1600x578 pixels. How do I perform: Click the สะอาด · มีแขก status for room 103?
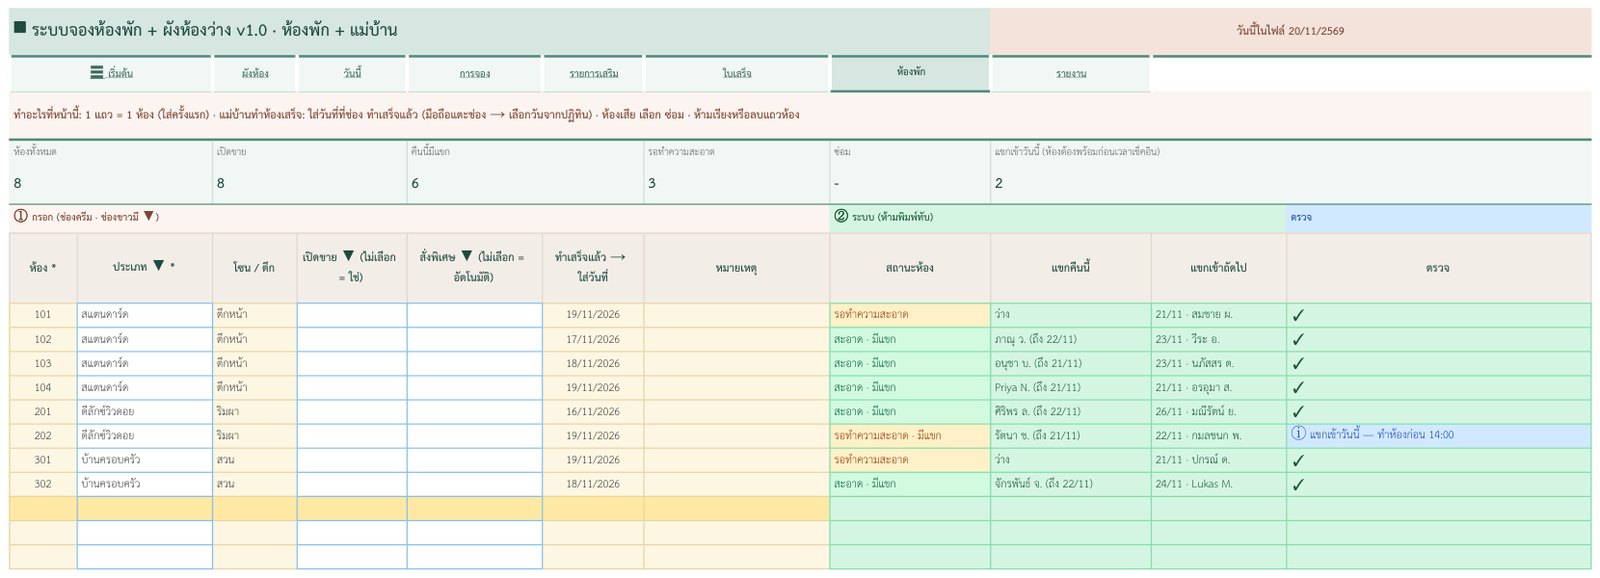pos(910,363)
